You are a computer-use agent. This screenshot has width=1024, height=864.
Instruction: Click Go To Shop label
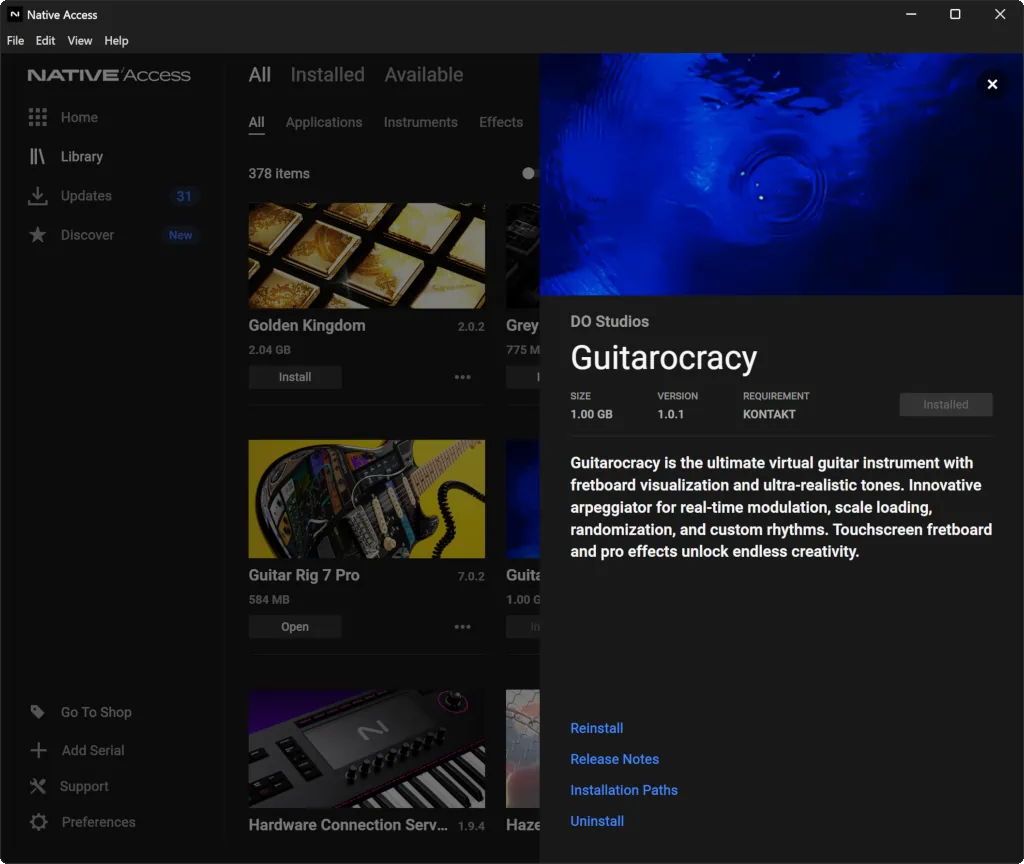click(96, 712)
